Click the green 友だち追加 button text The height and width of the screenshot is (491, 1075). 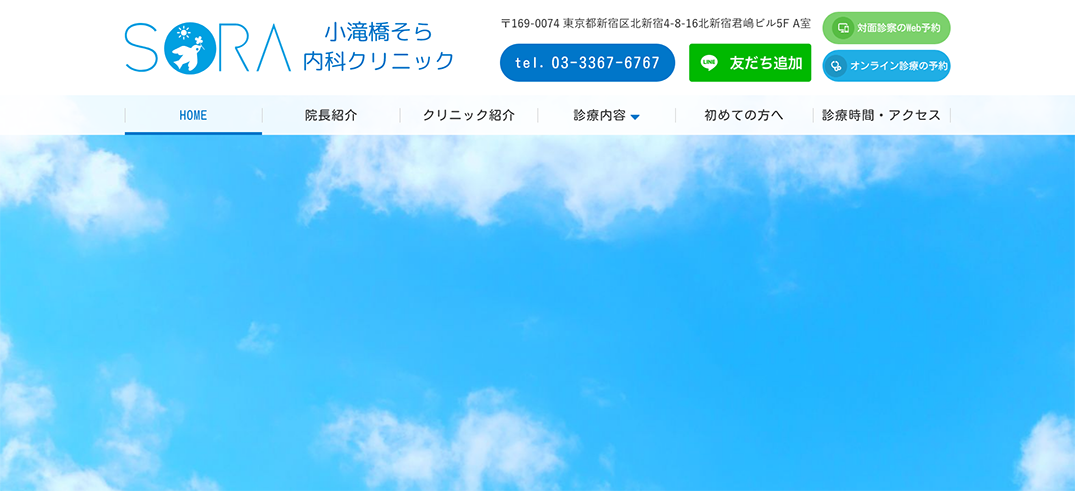(x=766, y=63)
